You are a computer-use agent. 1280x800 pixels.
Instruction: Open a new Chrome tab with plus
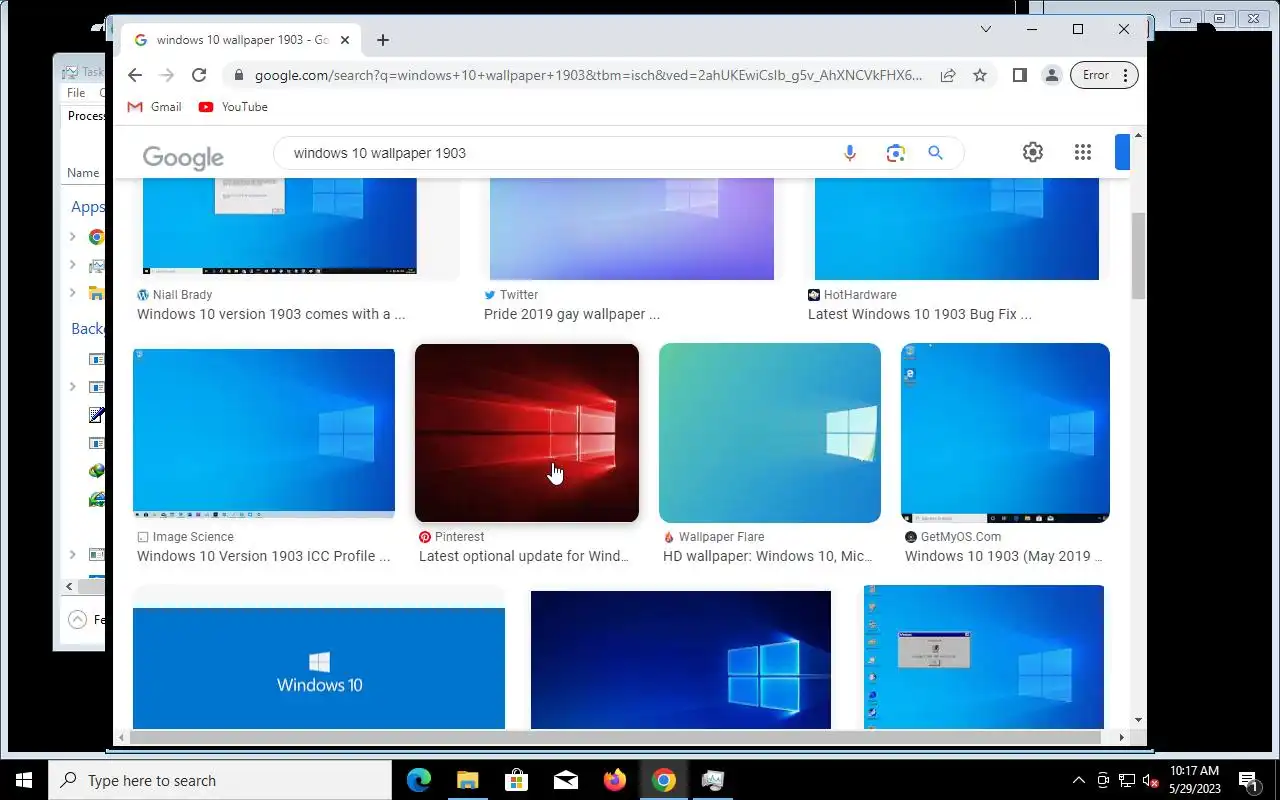[x=383, y=40]
